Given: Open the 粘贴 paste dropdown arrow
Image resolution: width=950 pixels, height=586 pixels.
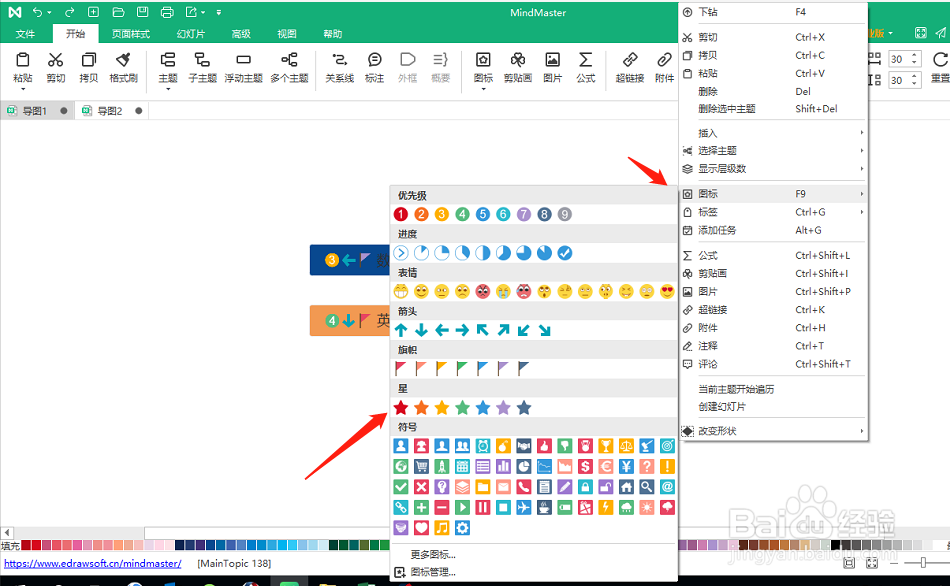Looking at the screenshot, I should [23, 89].
